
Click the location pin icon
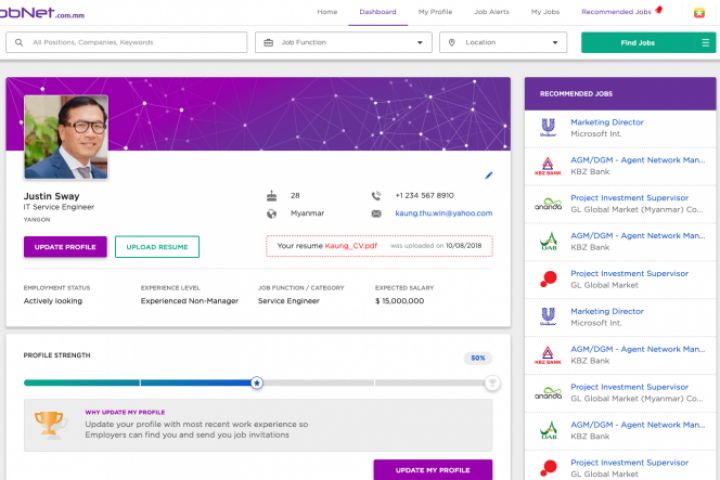click(x=452, y=42)
